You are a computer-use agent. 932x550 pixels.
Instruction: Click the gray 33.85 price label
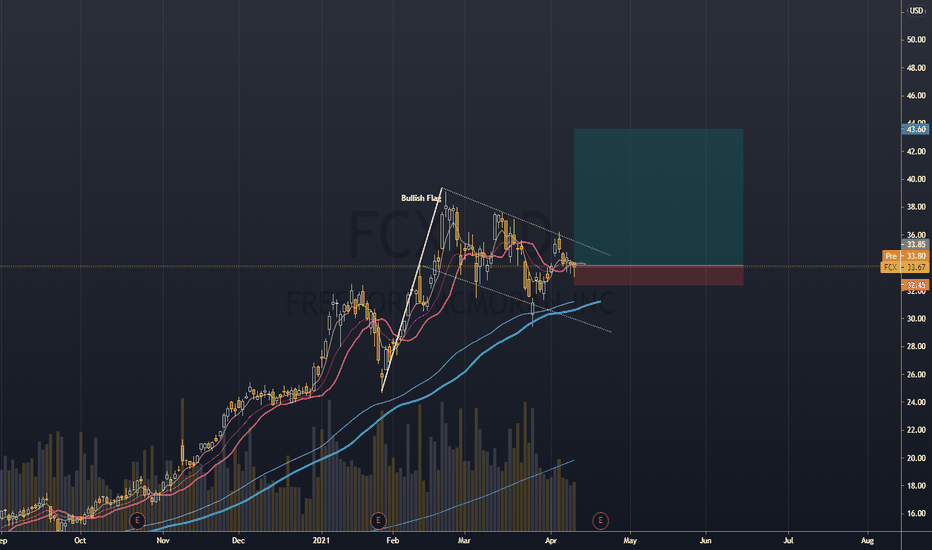coord(915,244)
